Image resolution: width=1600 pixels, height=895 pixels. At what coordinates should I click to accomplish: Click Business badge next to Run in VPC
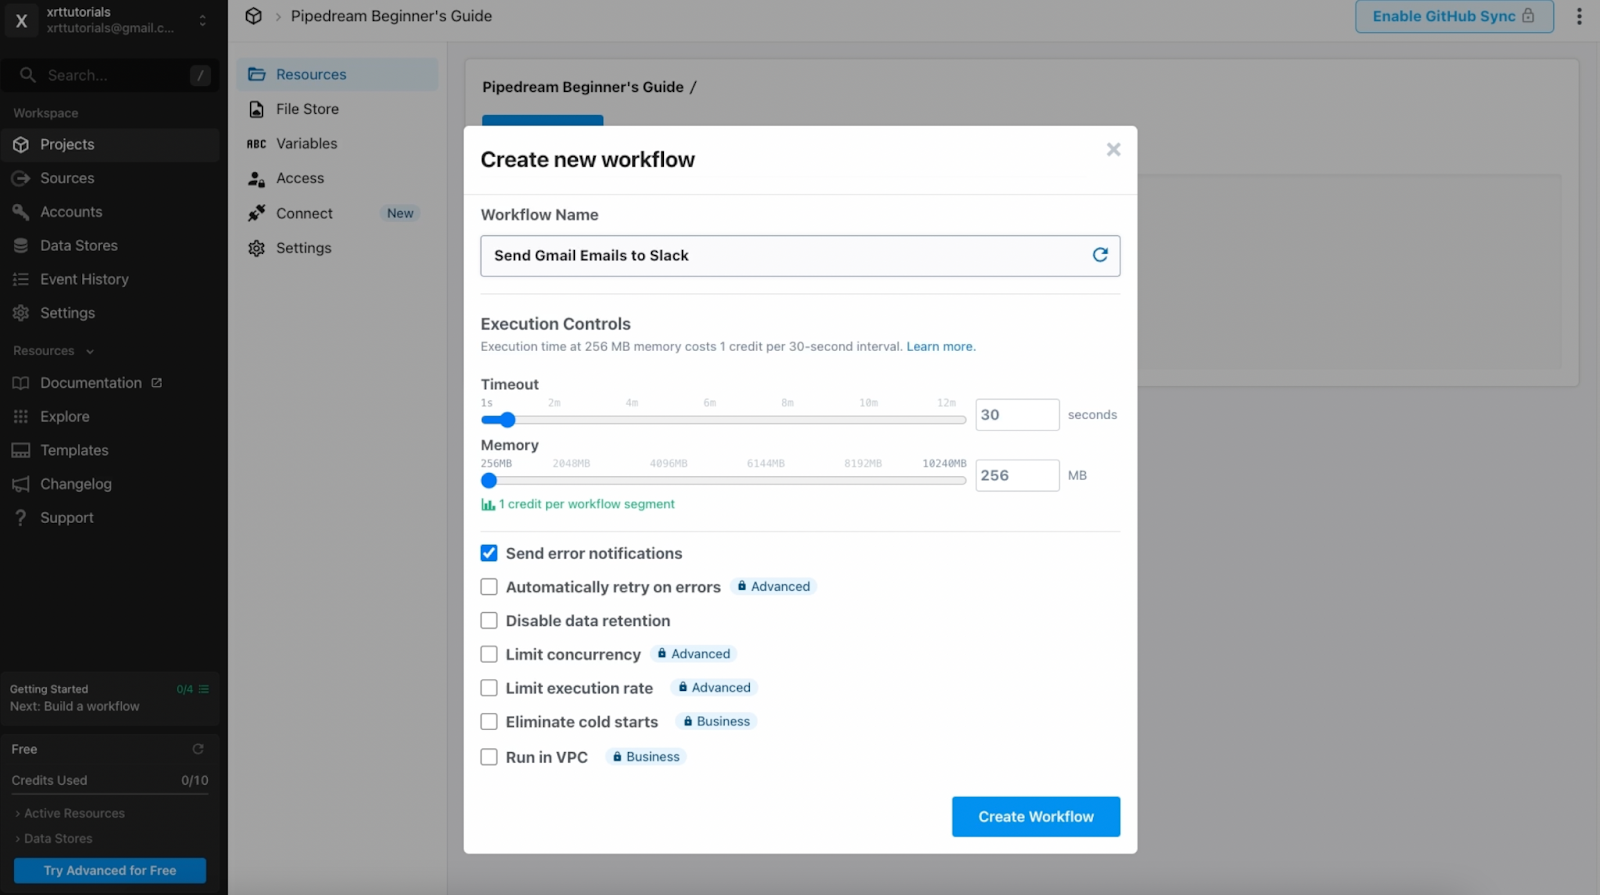click(x=646, y=757)
